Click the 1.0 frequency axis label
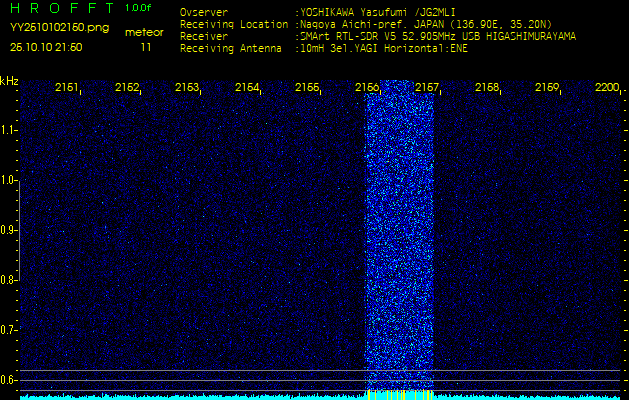 coord(8,181)
